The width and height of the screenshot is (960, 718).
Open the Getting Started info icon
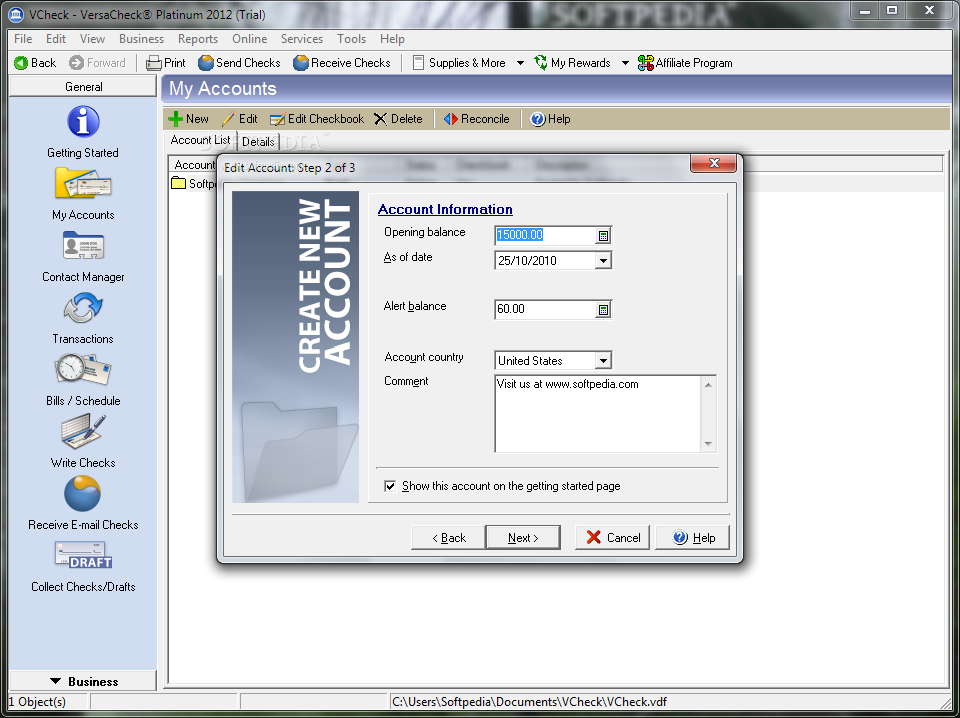tap(83, 121)
